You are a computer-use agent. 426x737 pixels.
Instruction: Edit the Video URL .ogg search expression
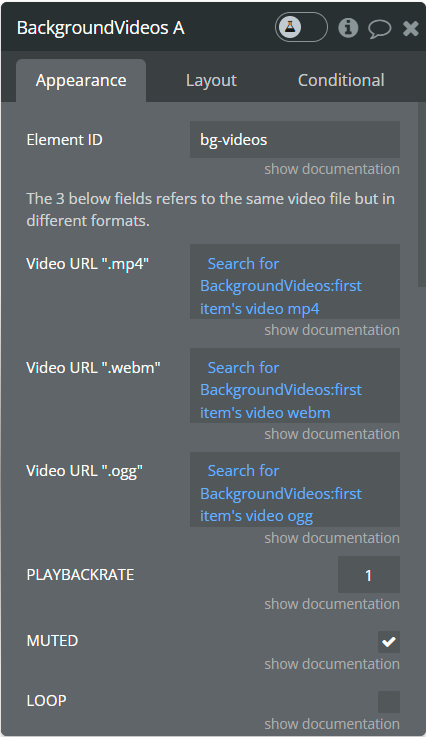pyautogui.click(x=295, y=489)
